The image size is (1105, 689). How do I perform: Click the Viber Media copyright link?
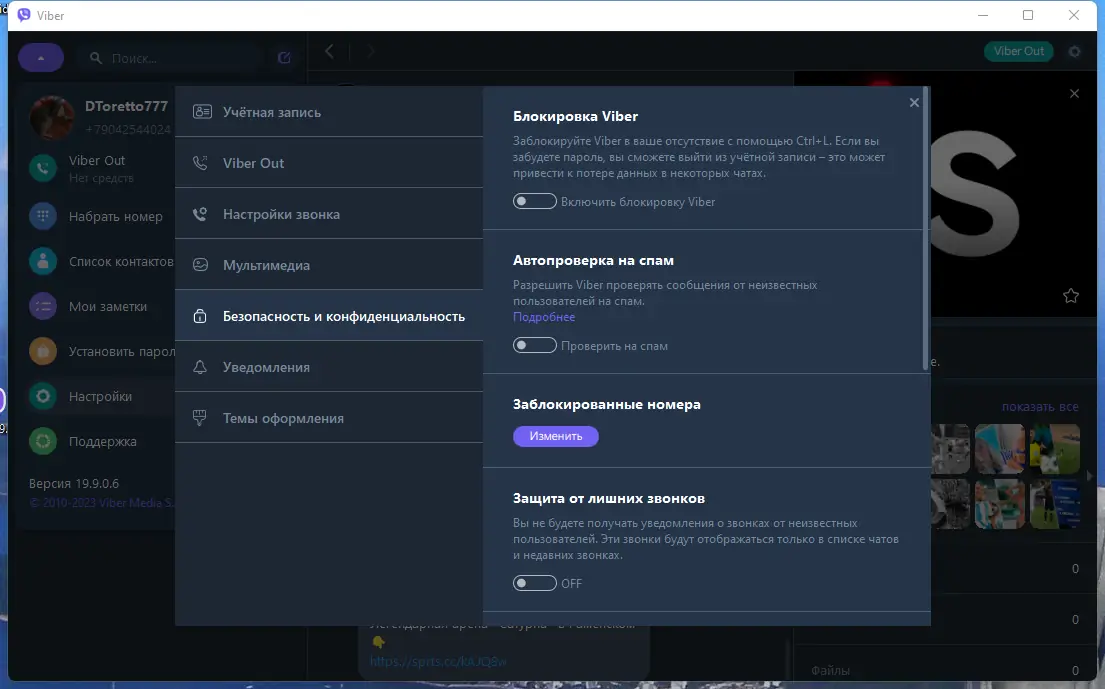(101, 502)
